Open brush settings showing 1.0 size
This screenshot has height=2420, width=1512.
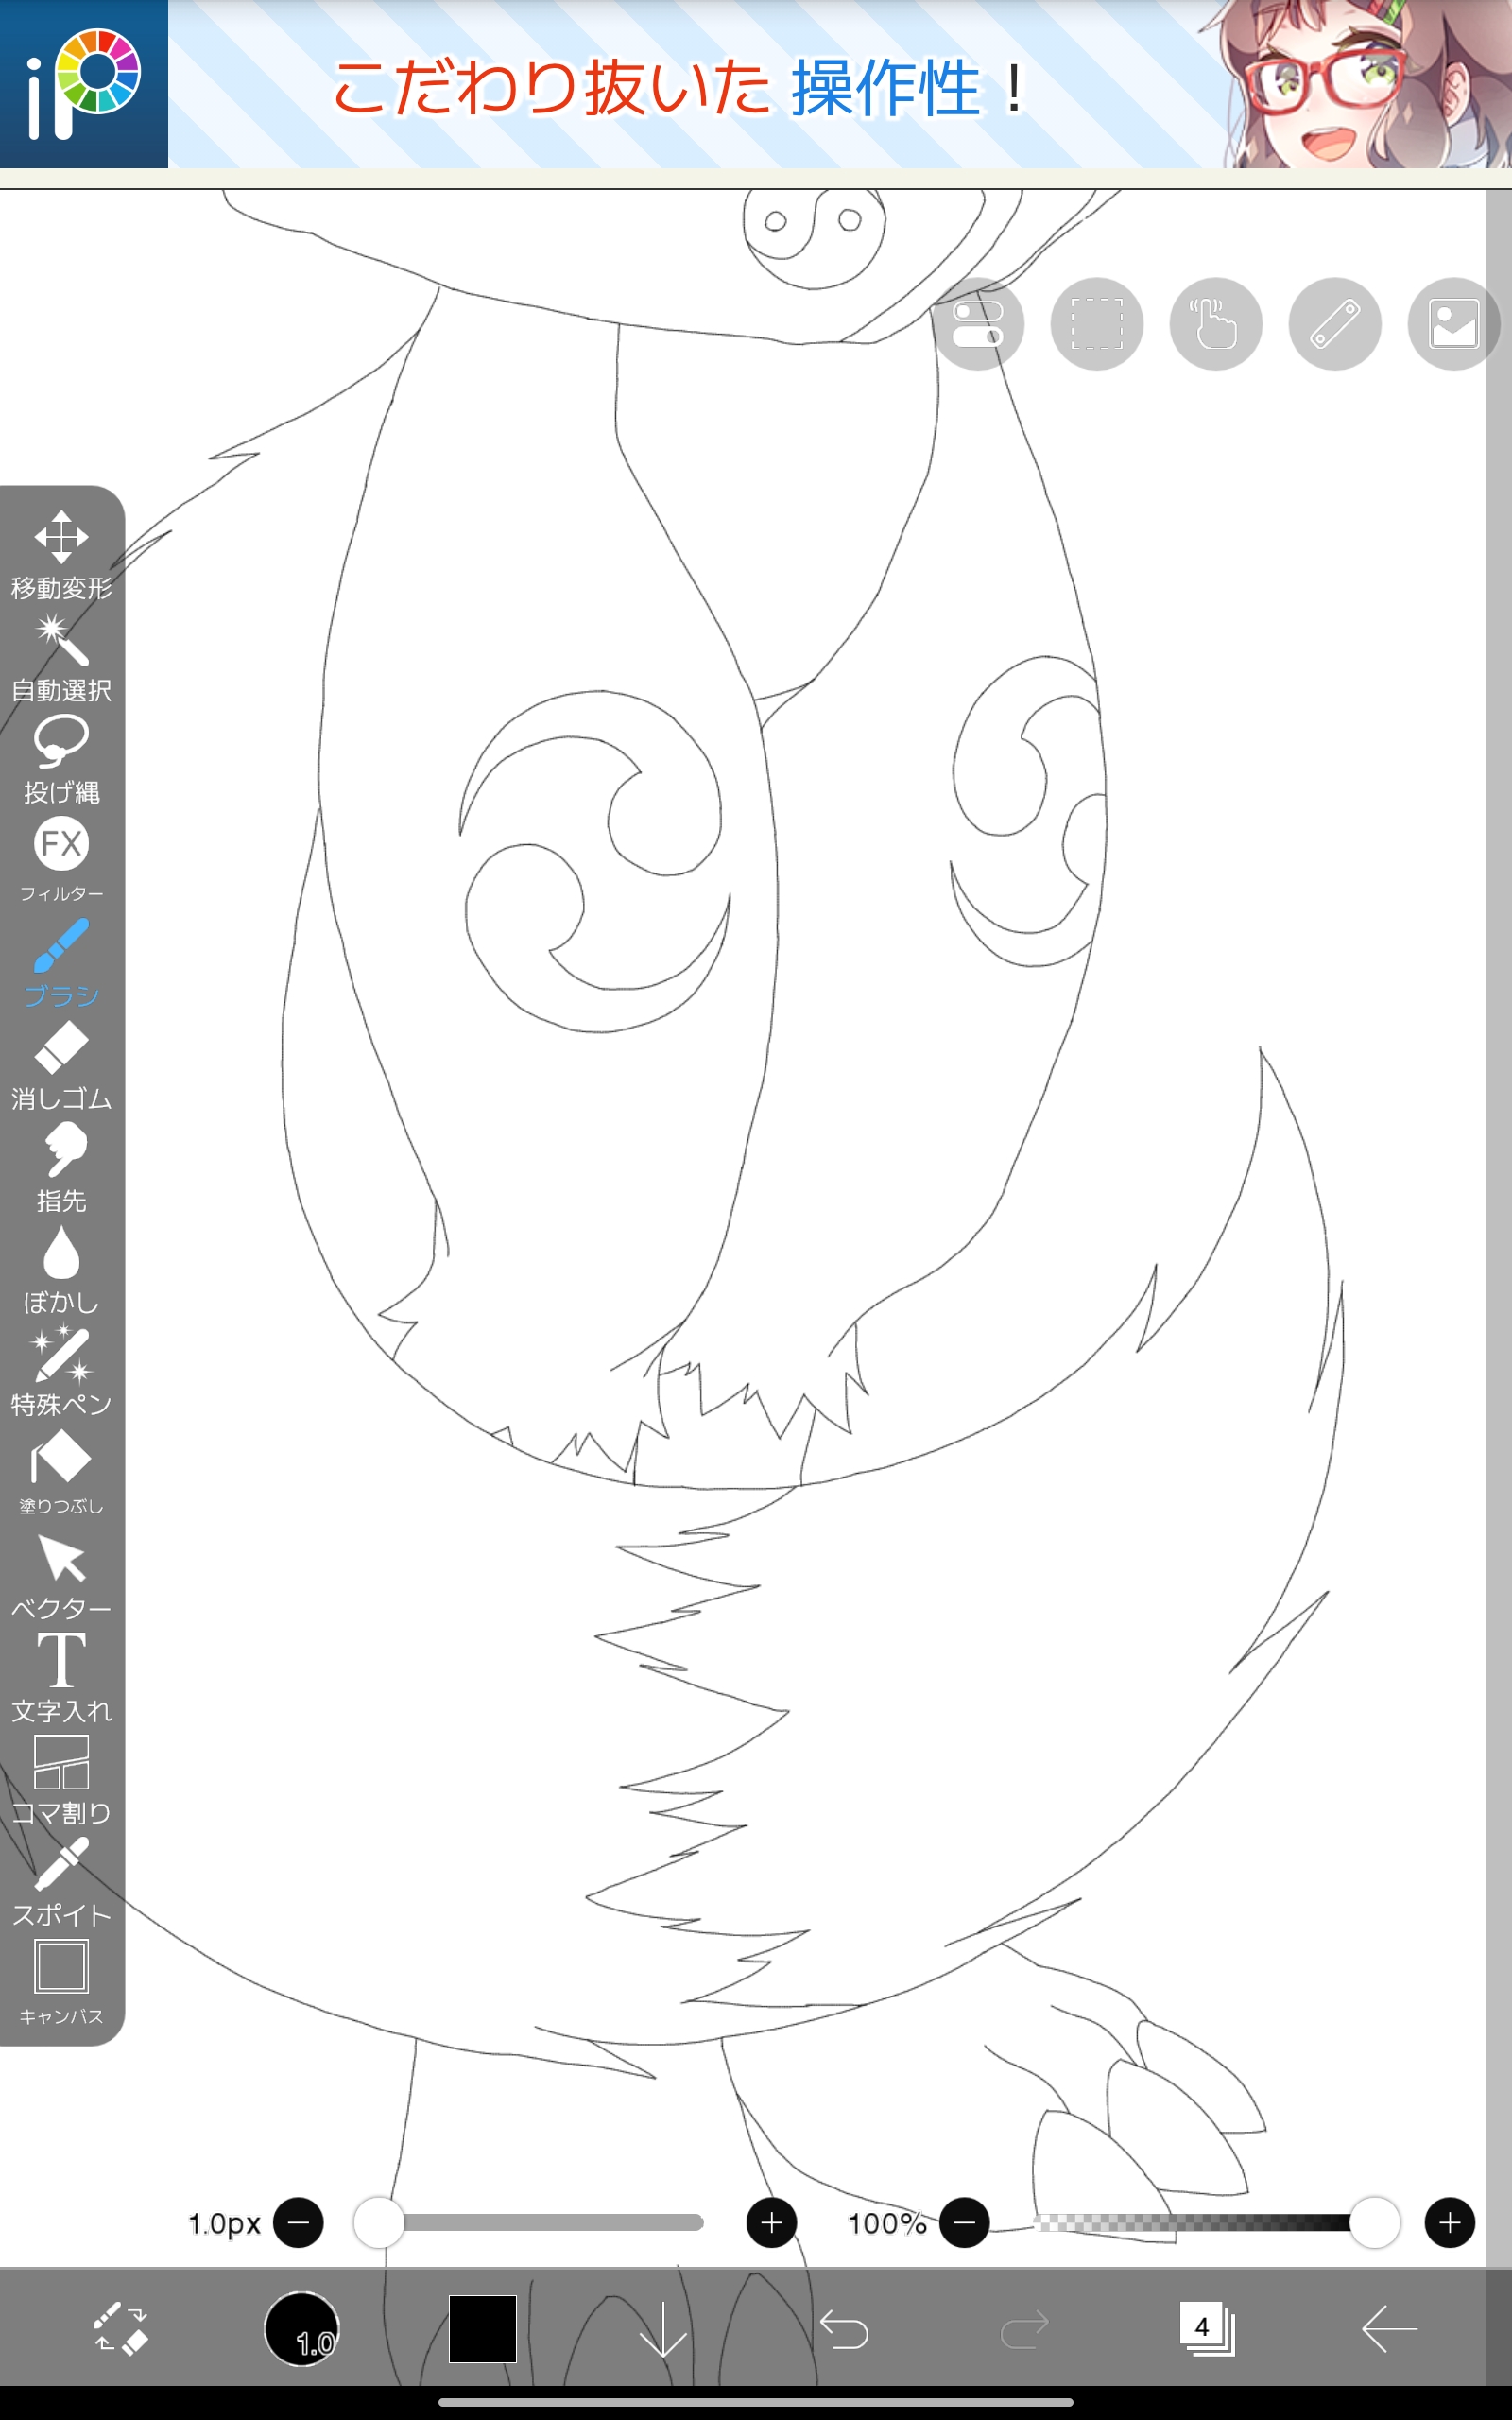click(x=301, y=2329)
